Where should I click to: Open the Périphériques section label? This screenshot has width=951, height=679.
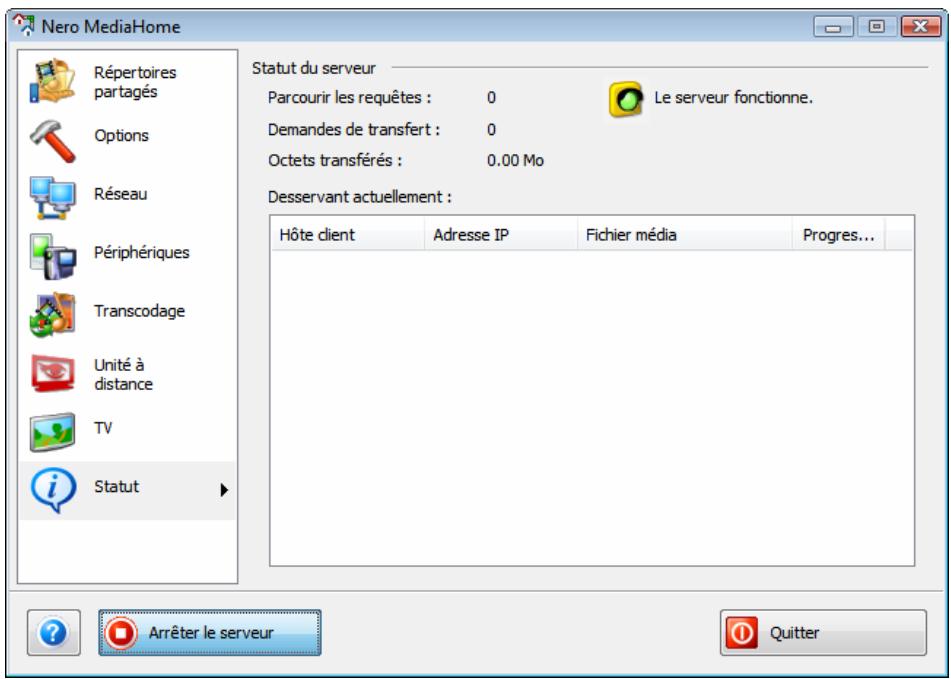pos(141,252)
